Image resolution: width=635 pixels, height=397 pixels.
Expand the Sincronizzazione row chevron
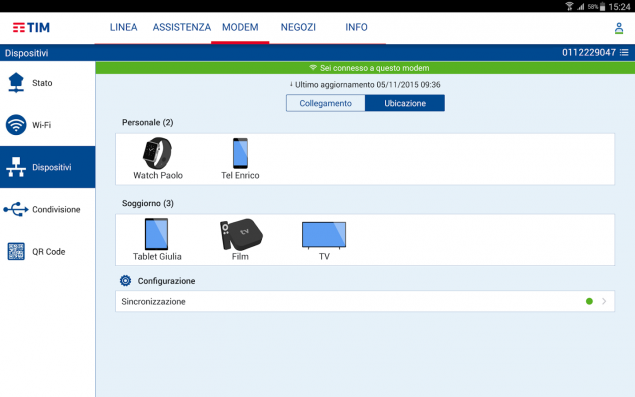(x=604, y=301)
